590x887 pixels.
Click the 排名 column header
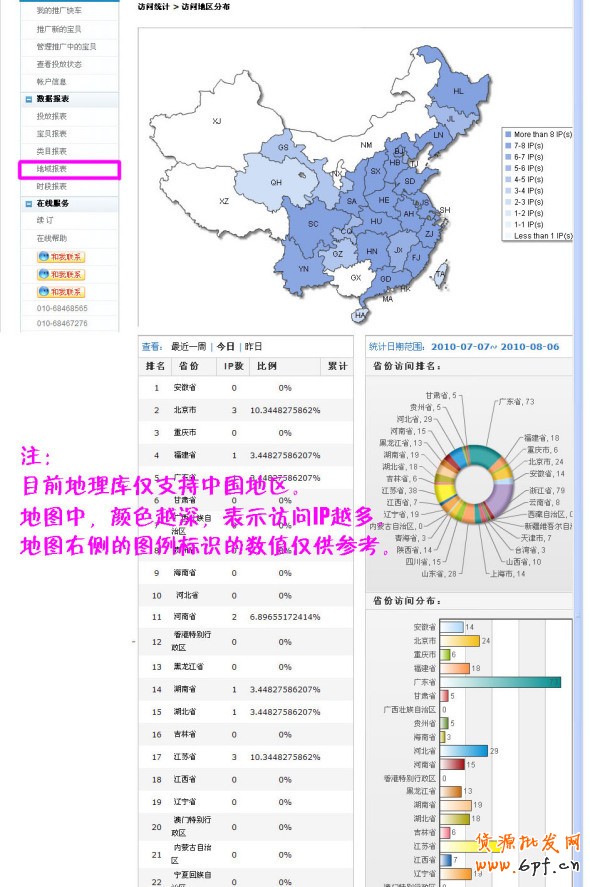pyautogui.click(x=156, y=366)
